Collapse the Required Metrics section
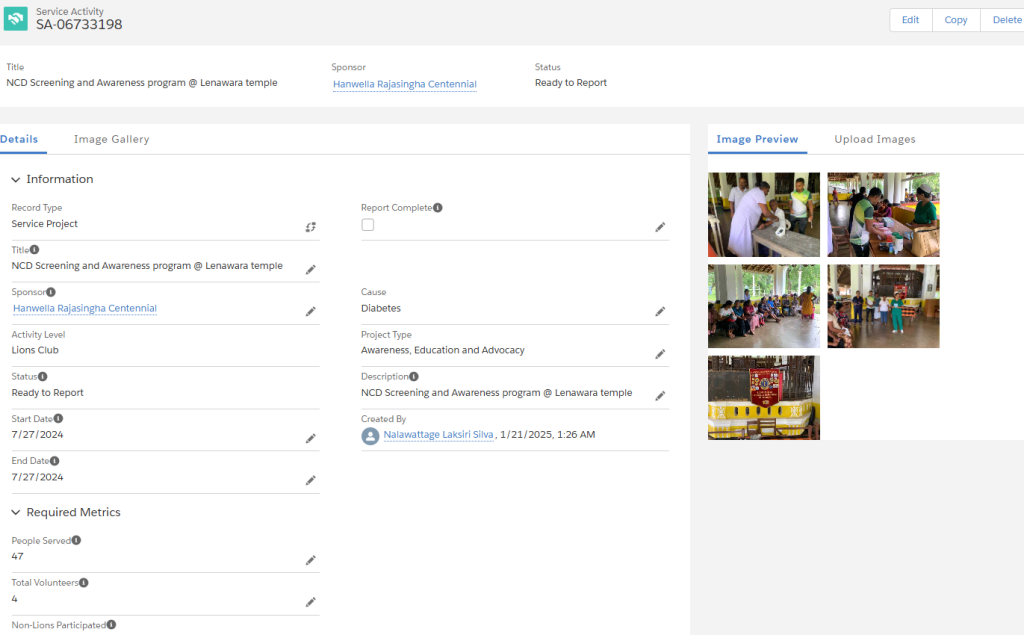 point(16,513)
